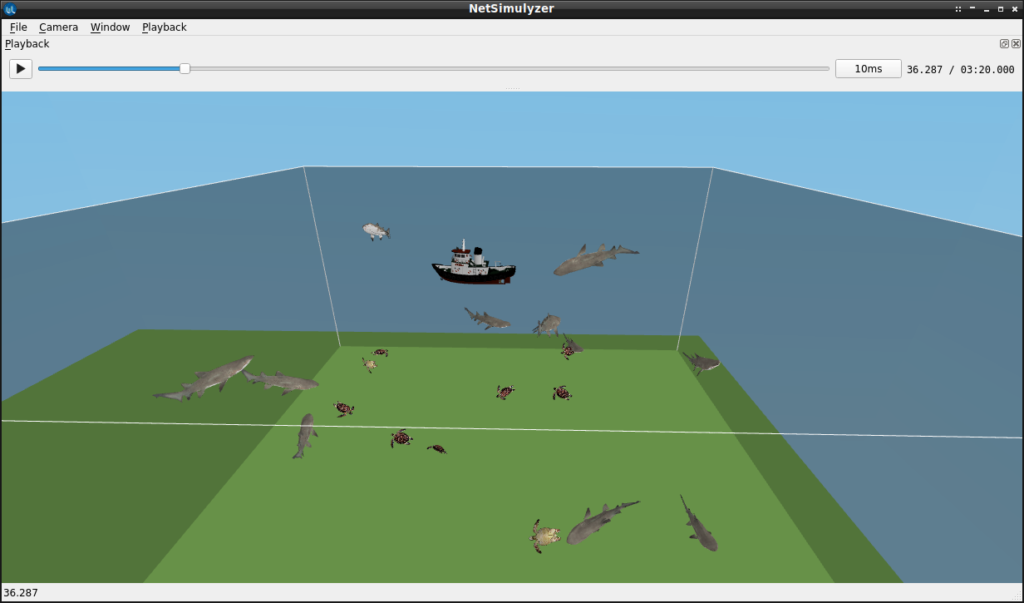
Task: Minimize the NetSimulyzer window
Action: click(986, 8)
